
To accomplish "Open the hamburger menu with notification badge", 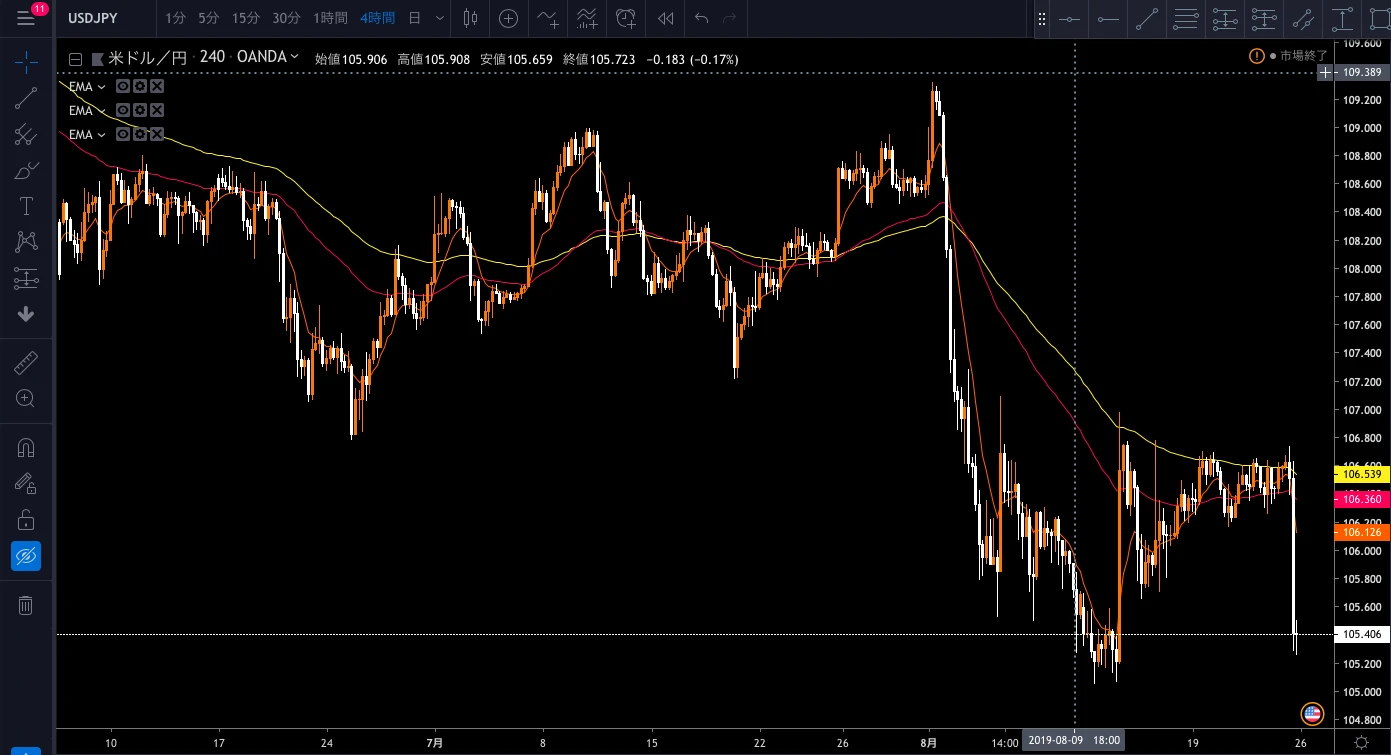I will tap(26, 18).
